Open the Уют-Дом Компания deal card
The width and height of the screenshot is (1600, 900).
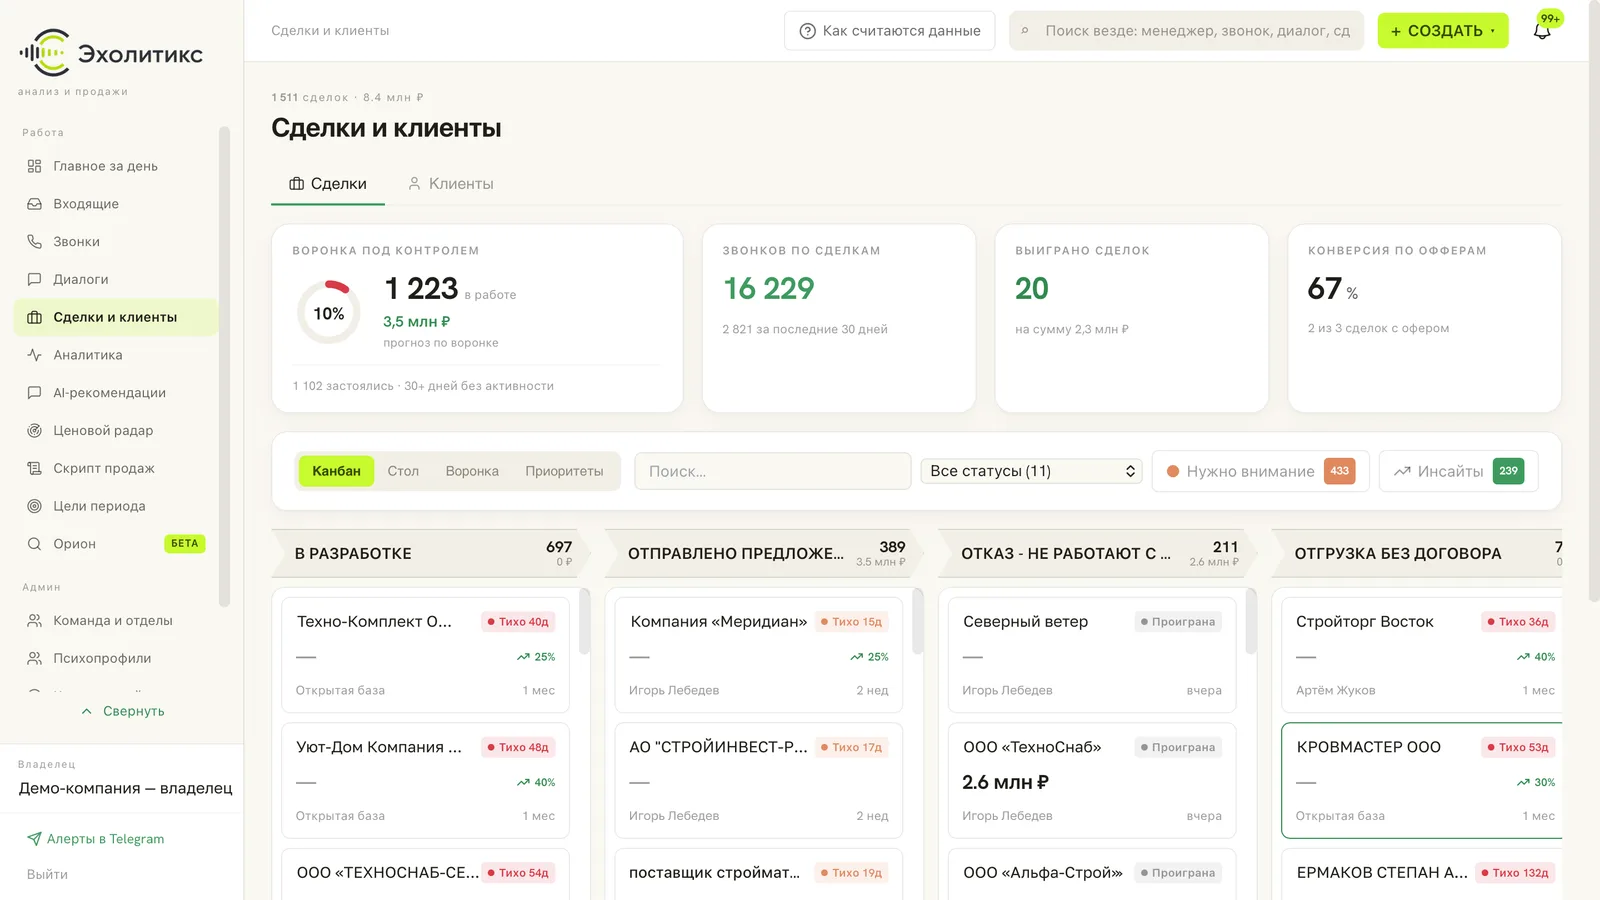[426, 780]
